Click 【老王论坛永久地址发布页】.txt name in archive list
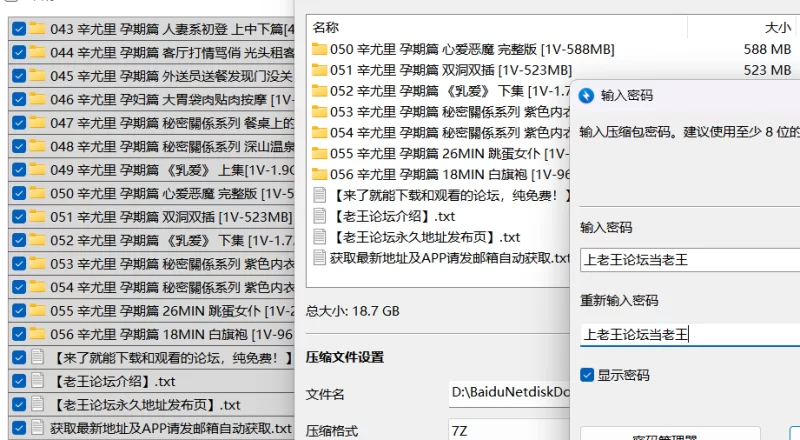This screenshot has width=800, height=440. tap(425, 237)
